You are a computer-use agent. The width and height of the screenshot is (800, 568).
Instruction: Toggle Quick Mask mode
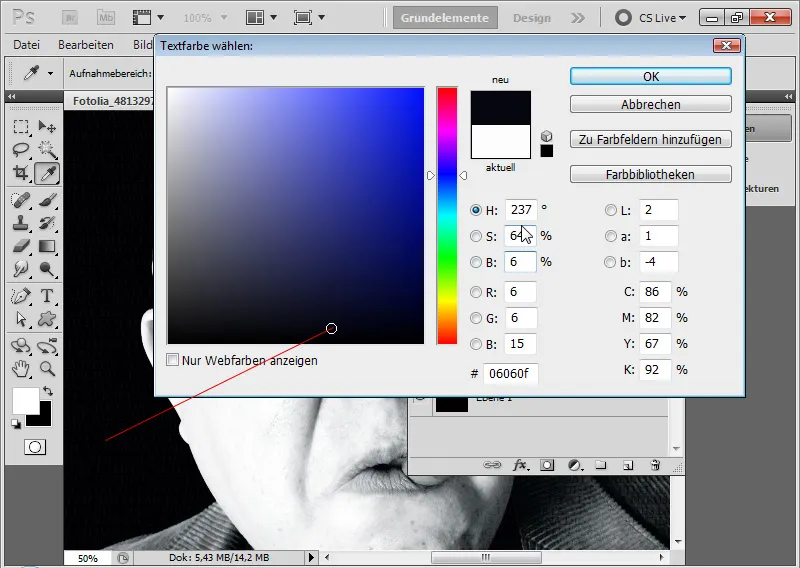point(35,447)
